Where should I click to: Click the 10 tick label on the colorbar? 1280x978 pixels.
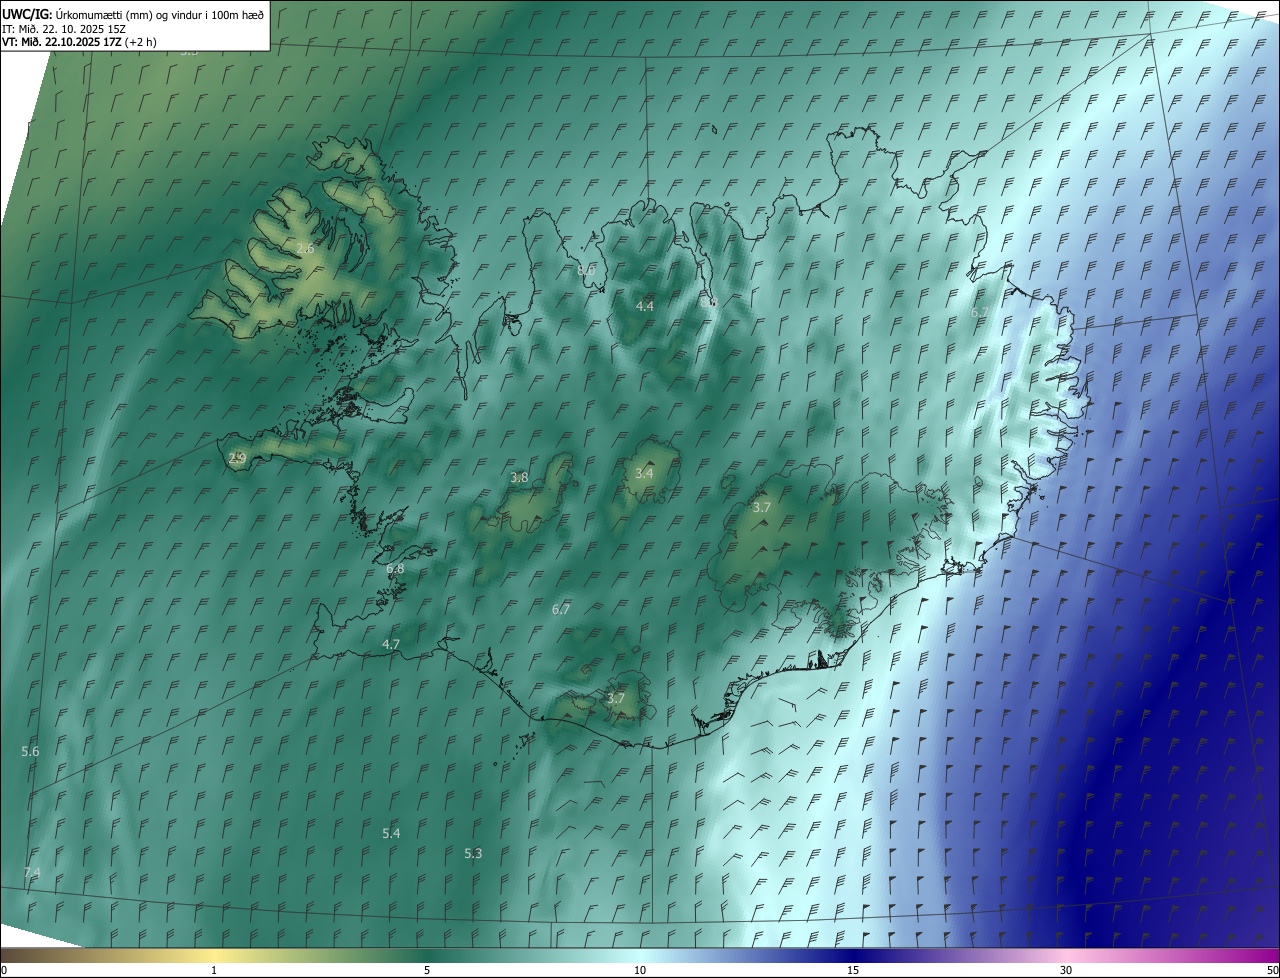[x=640, y=971]
